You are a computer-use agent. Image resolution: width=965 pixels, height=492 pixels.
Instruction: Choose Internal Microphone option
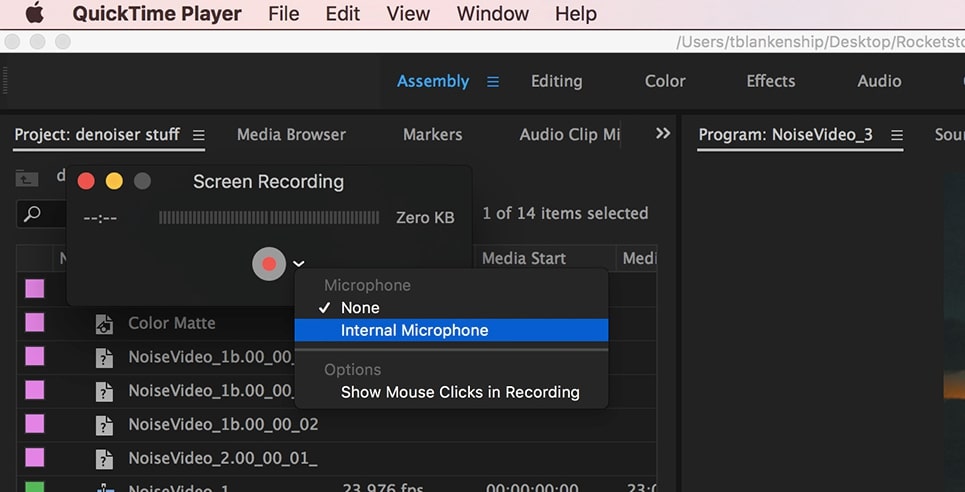pyautogui.click(x=451, y=330)
